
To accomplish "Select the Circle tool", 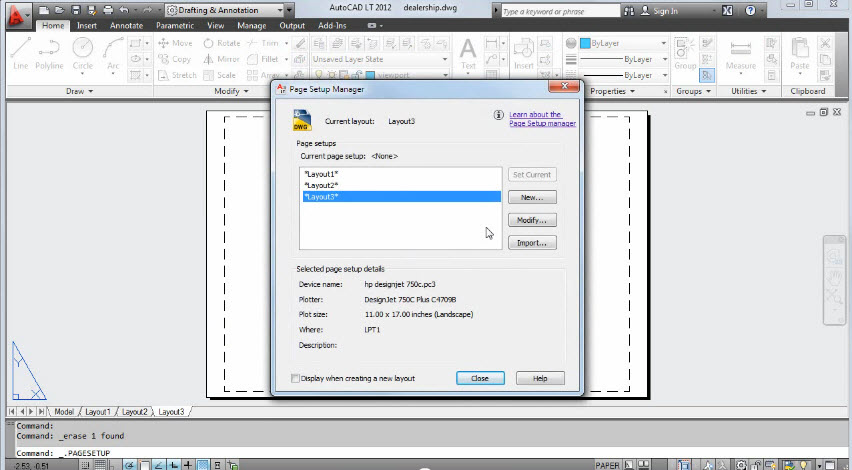I will [x=83, y=53].
